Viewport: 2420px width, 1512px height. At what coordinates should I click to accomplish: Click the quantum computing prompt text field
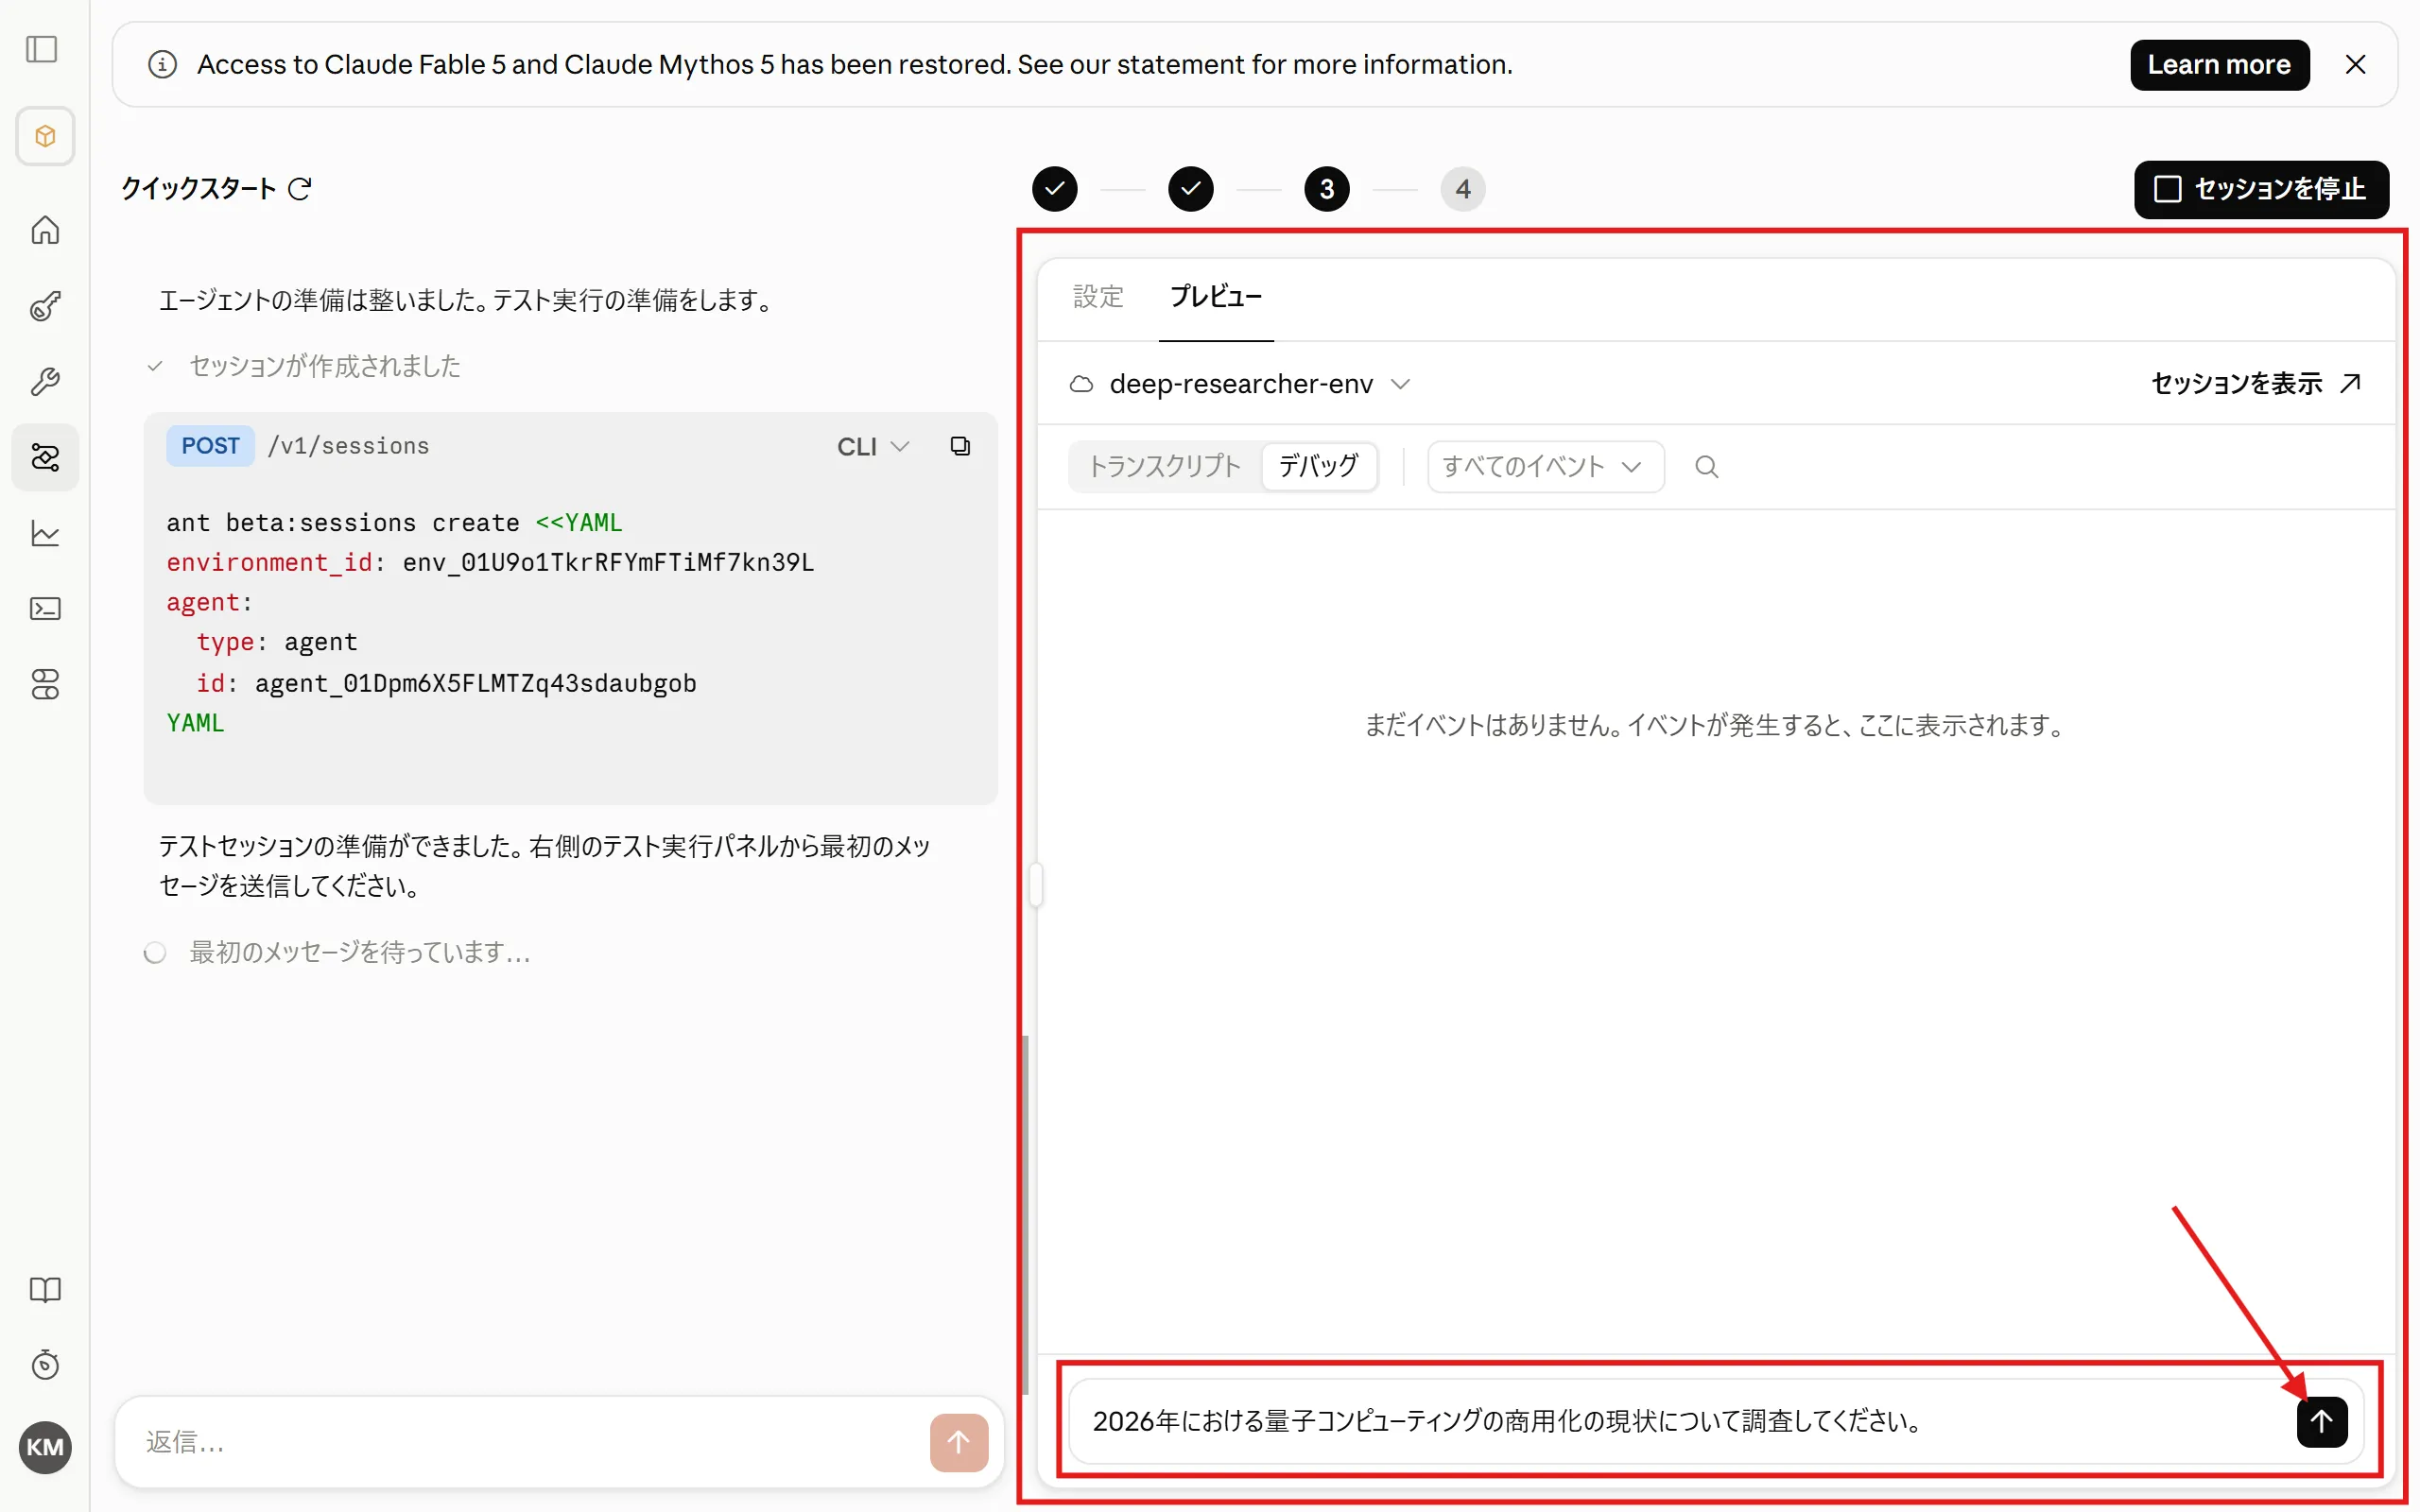(1680, 1421)
